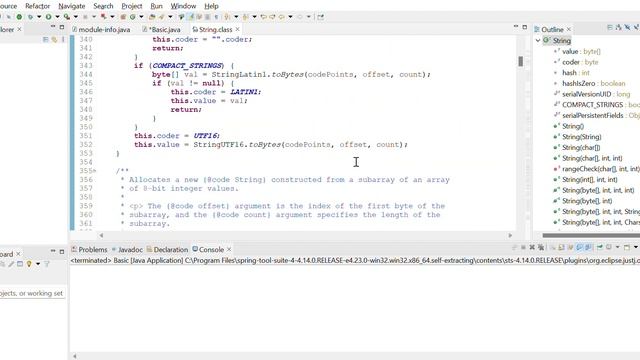640x360 pixels.
Task: Open the Run menu
Action: pos(156,6)
